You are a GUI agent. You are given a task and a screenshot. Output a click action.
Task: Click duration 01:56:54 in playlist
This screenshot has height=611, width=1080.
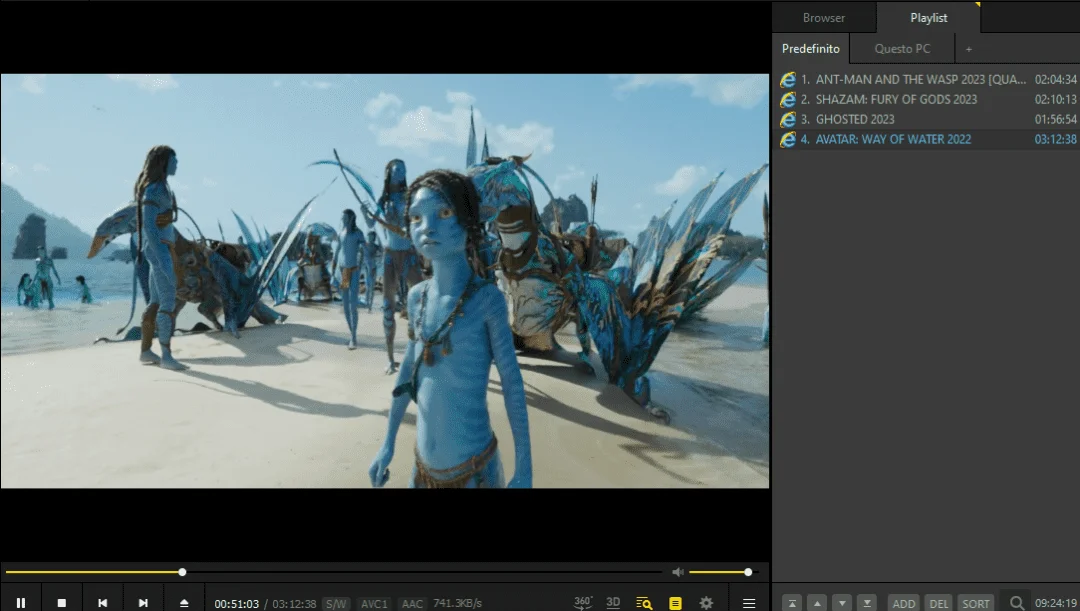(x=1055, y=119)
